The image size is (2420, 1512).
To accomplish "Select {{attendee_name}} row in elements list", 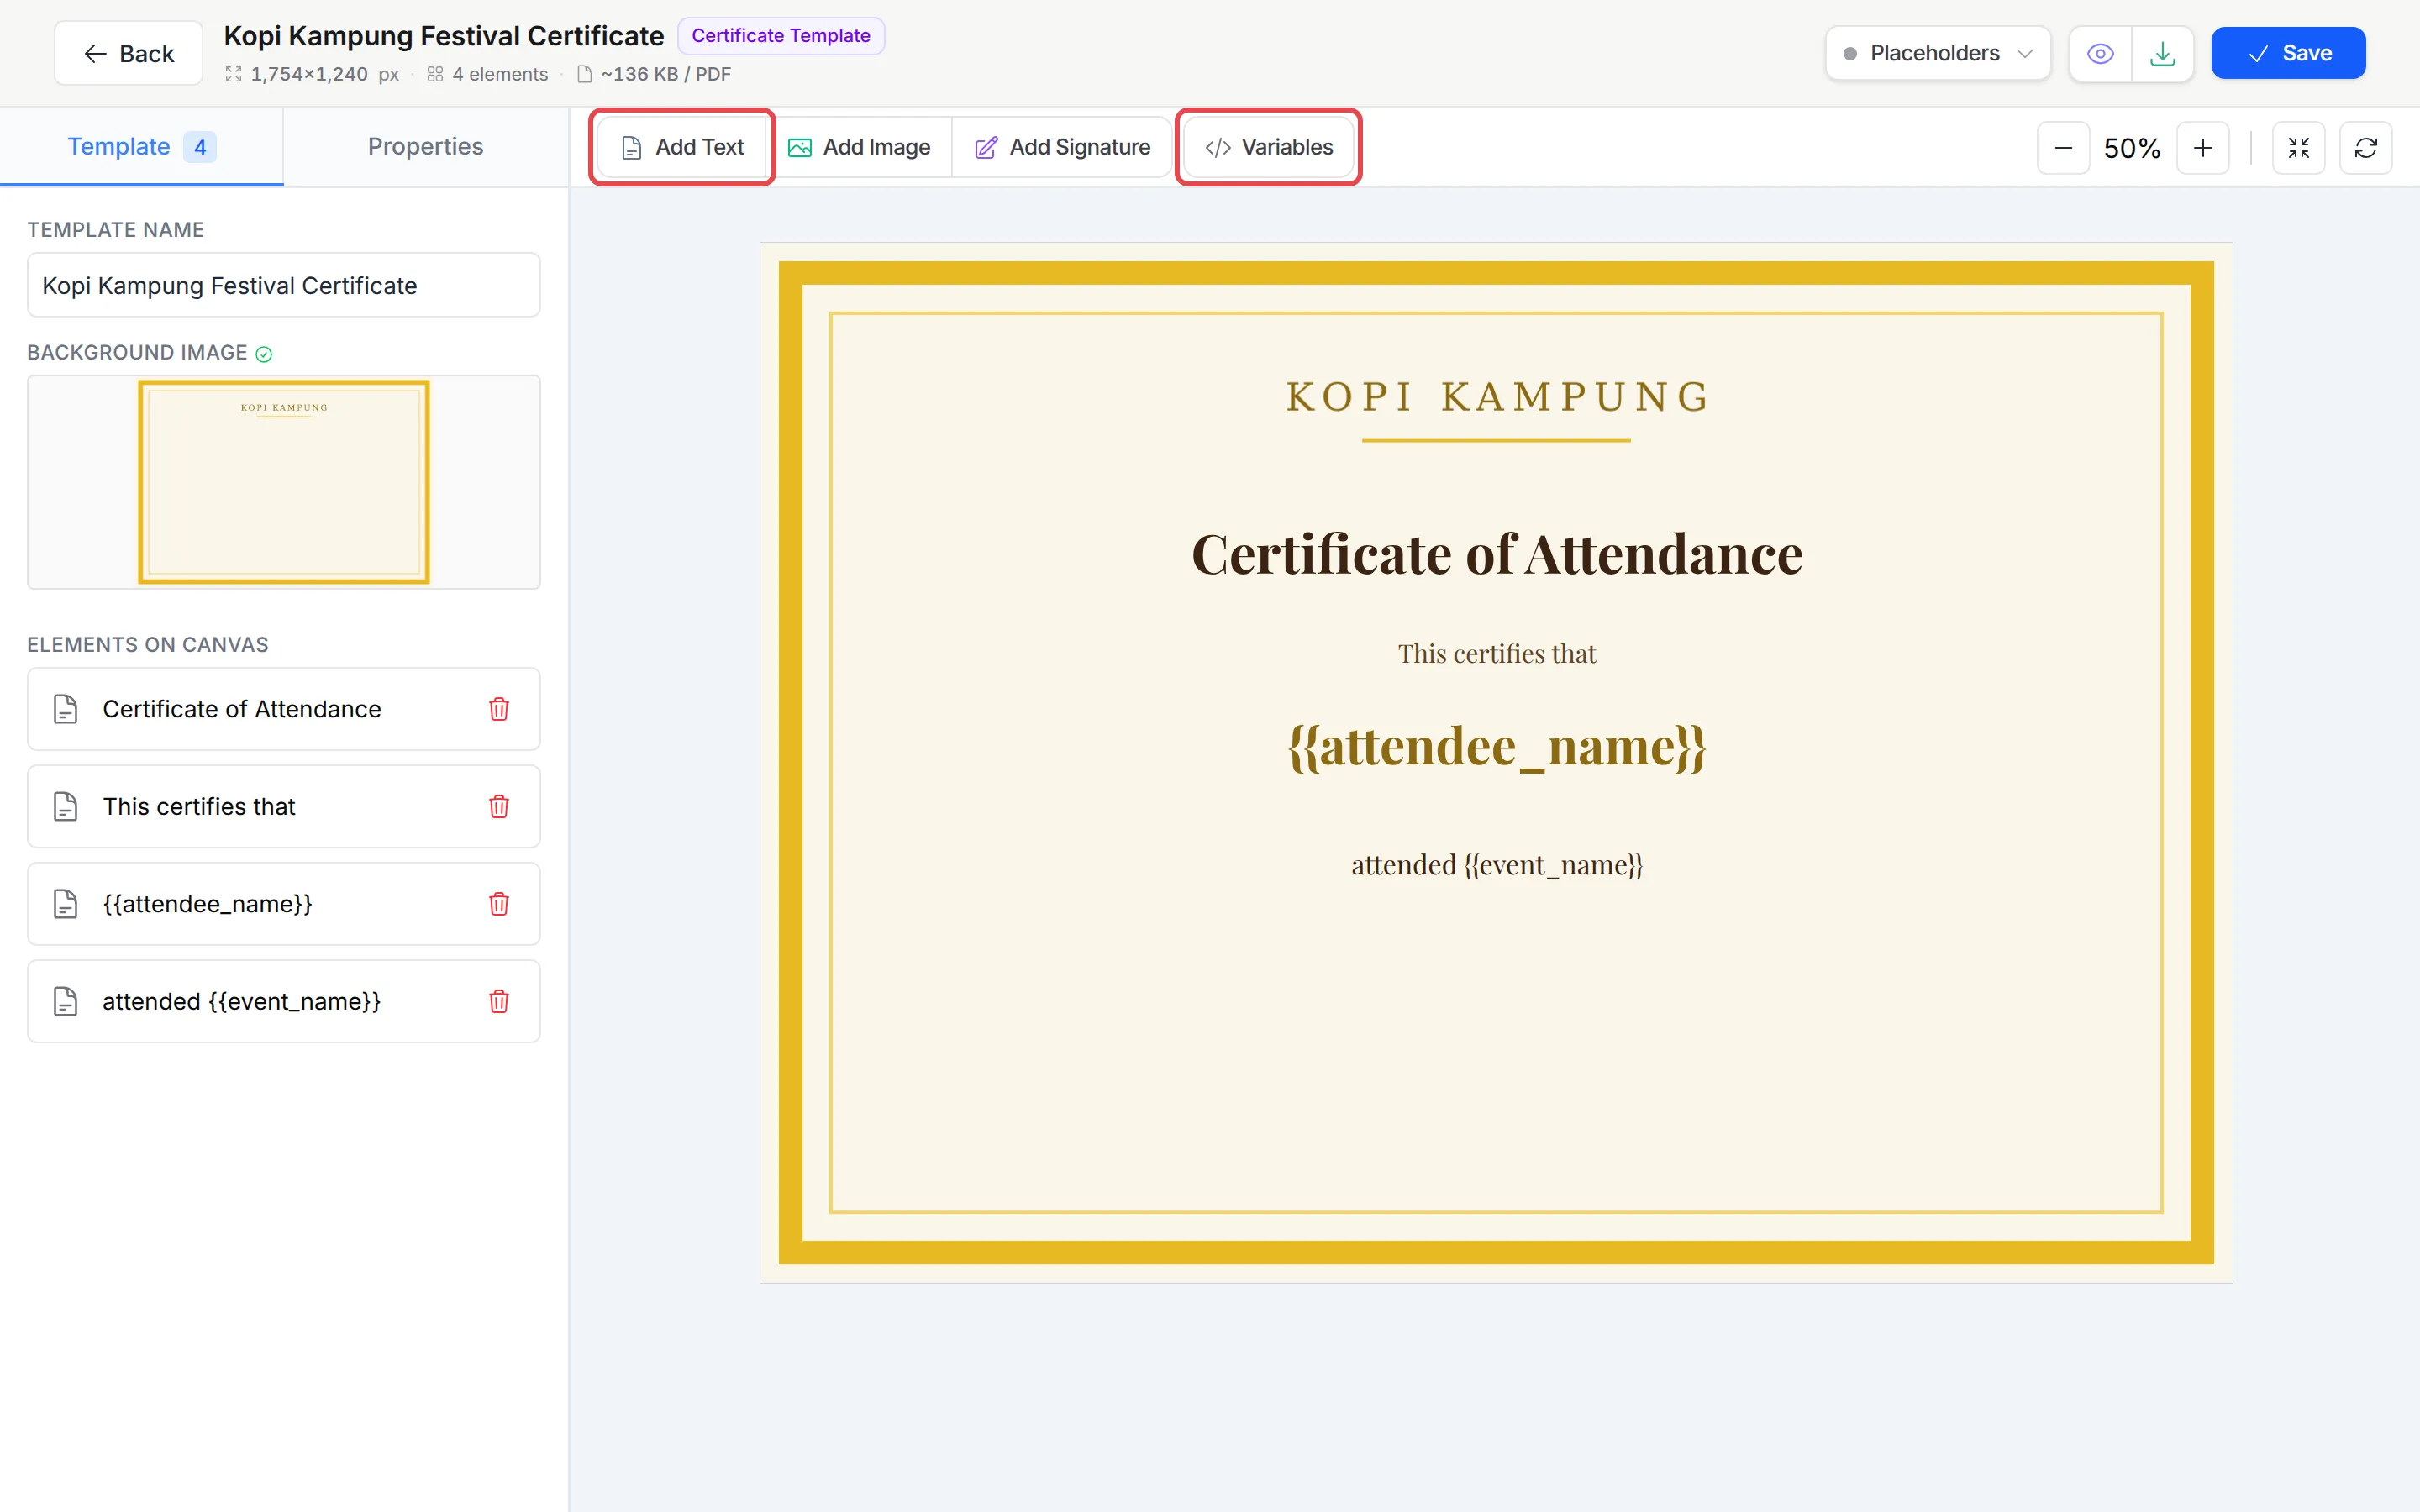I will tap(284, 904).
